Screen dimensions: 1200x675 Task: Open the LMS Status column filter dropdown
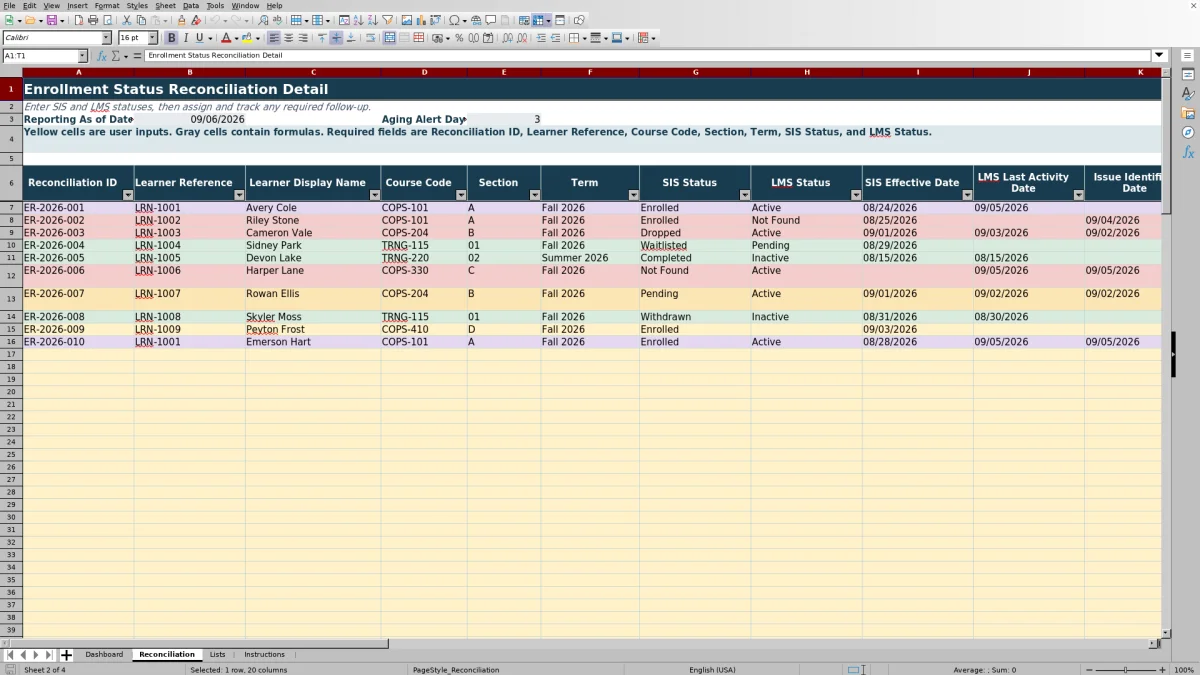click(856, 195)
